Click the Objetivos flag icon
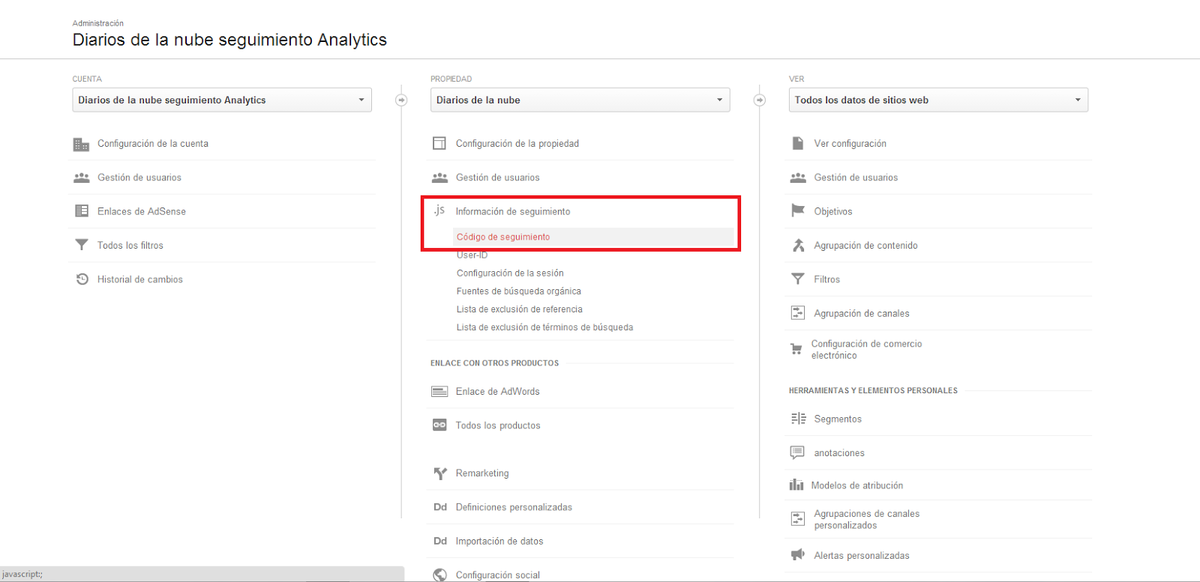 click(x=797, y=211)
